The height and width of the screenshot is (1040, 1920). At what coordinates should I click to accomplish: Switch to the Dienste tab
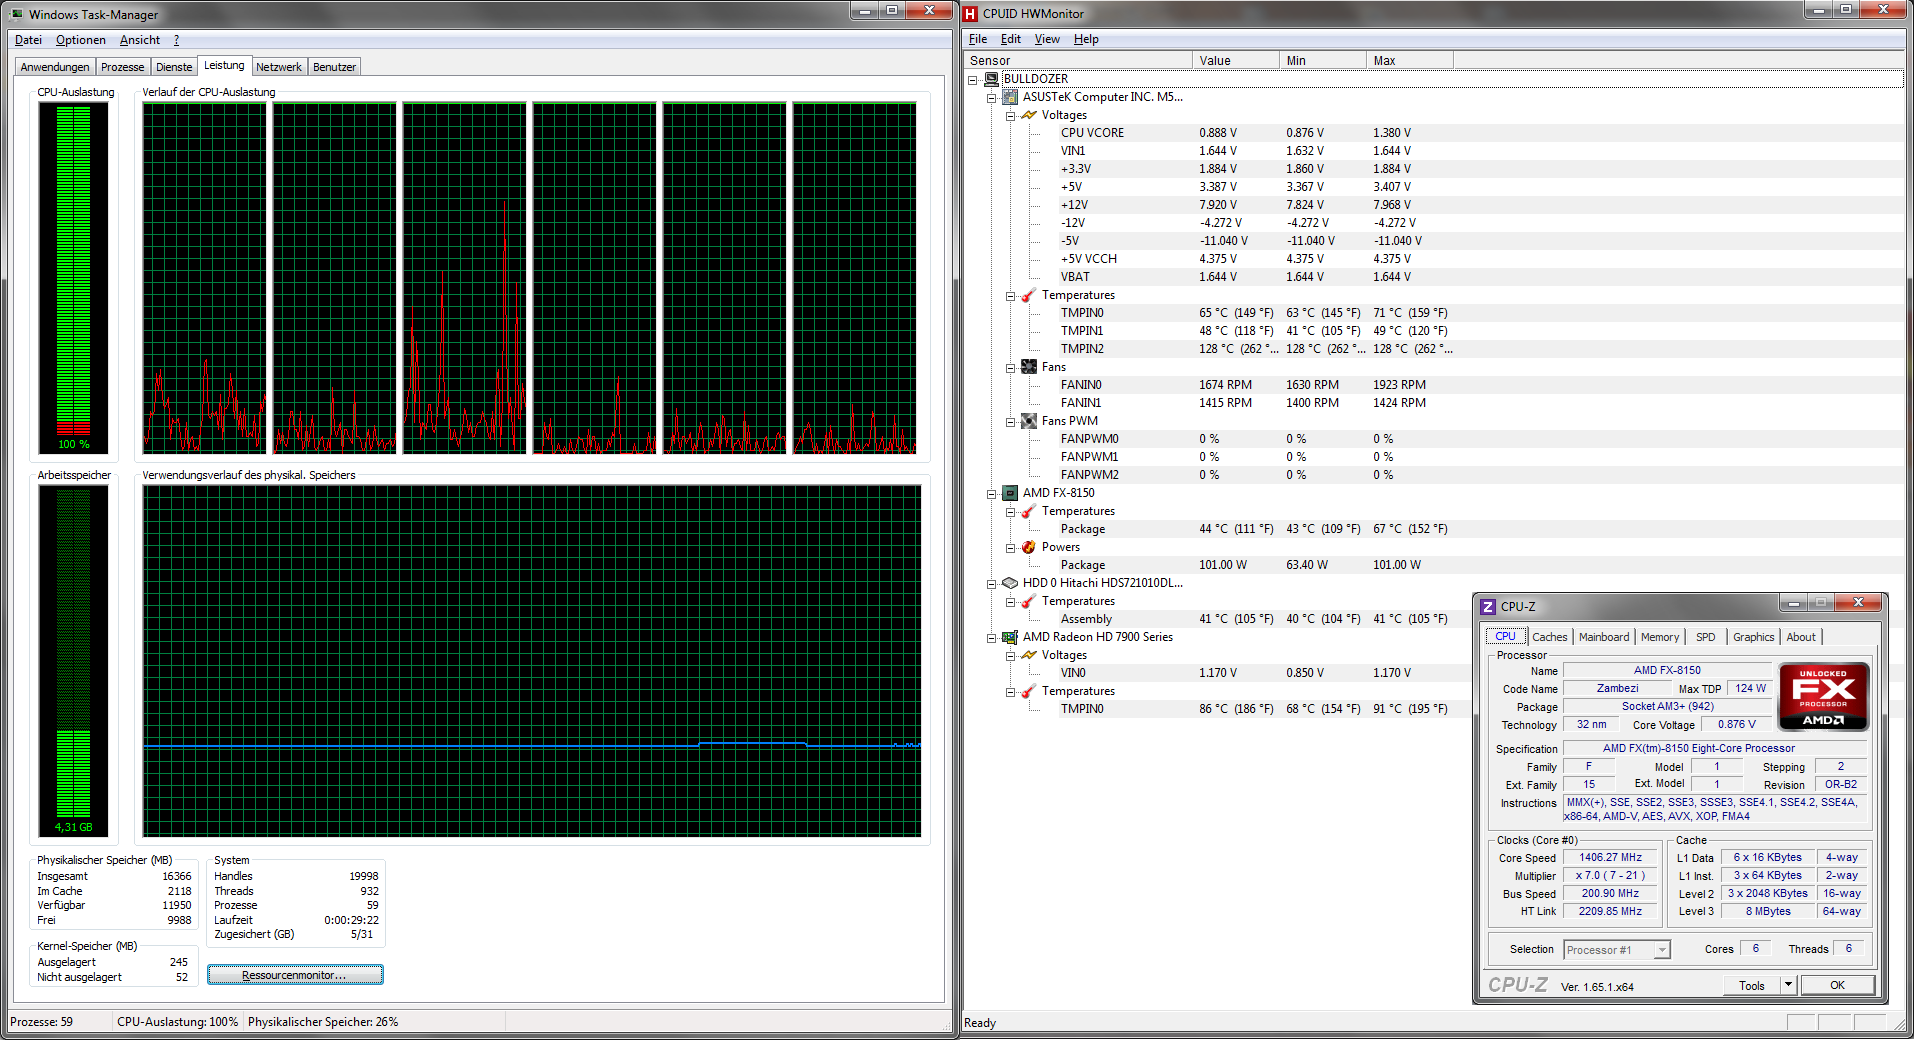click(x=174, y=67)
